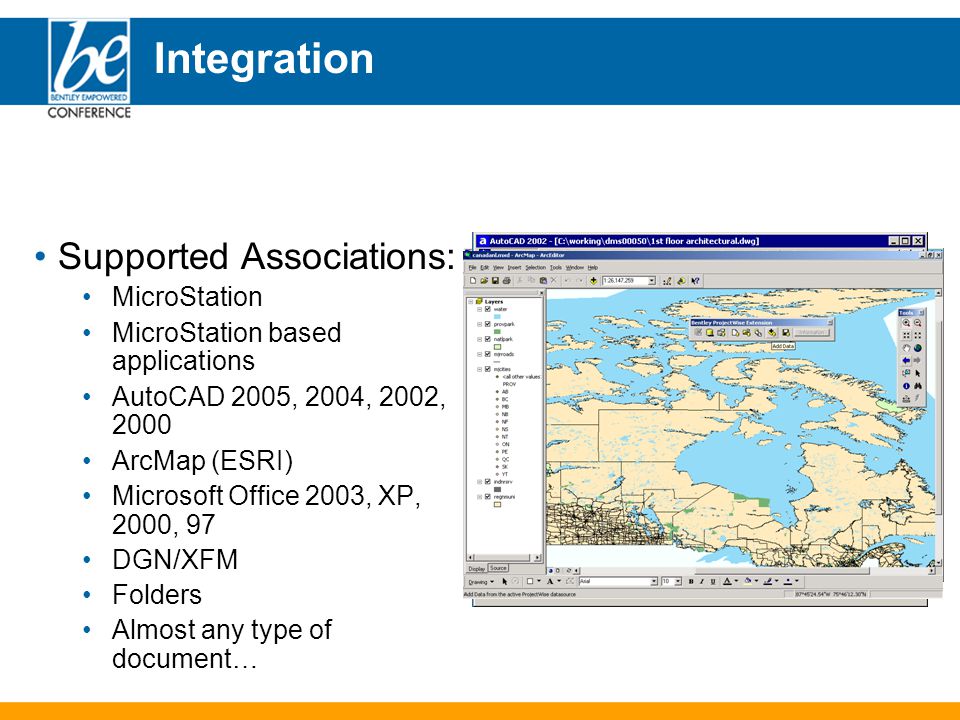Click the New Map File icon in ArcMap
The height and width of the screenshot is (720, 960).
473,281
